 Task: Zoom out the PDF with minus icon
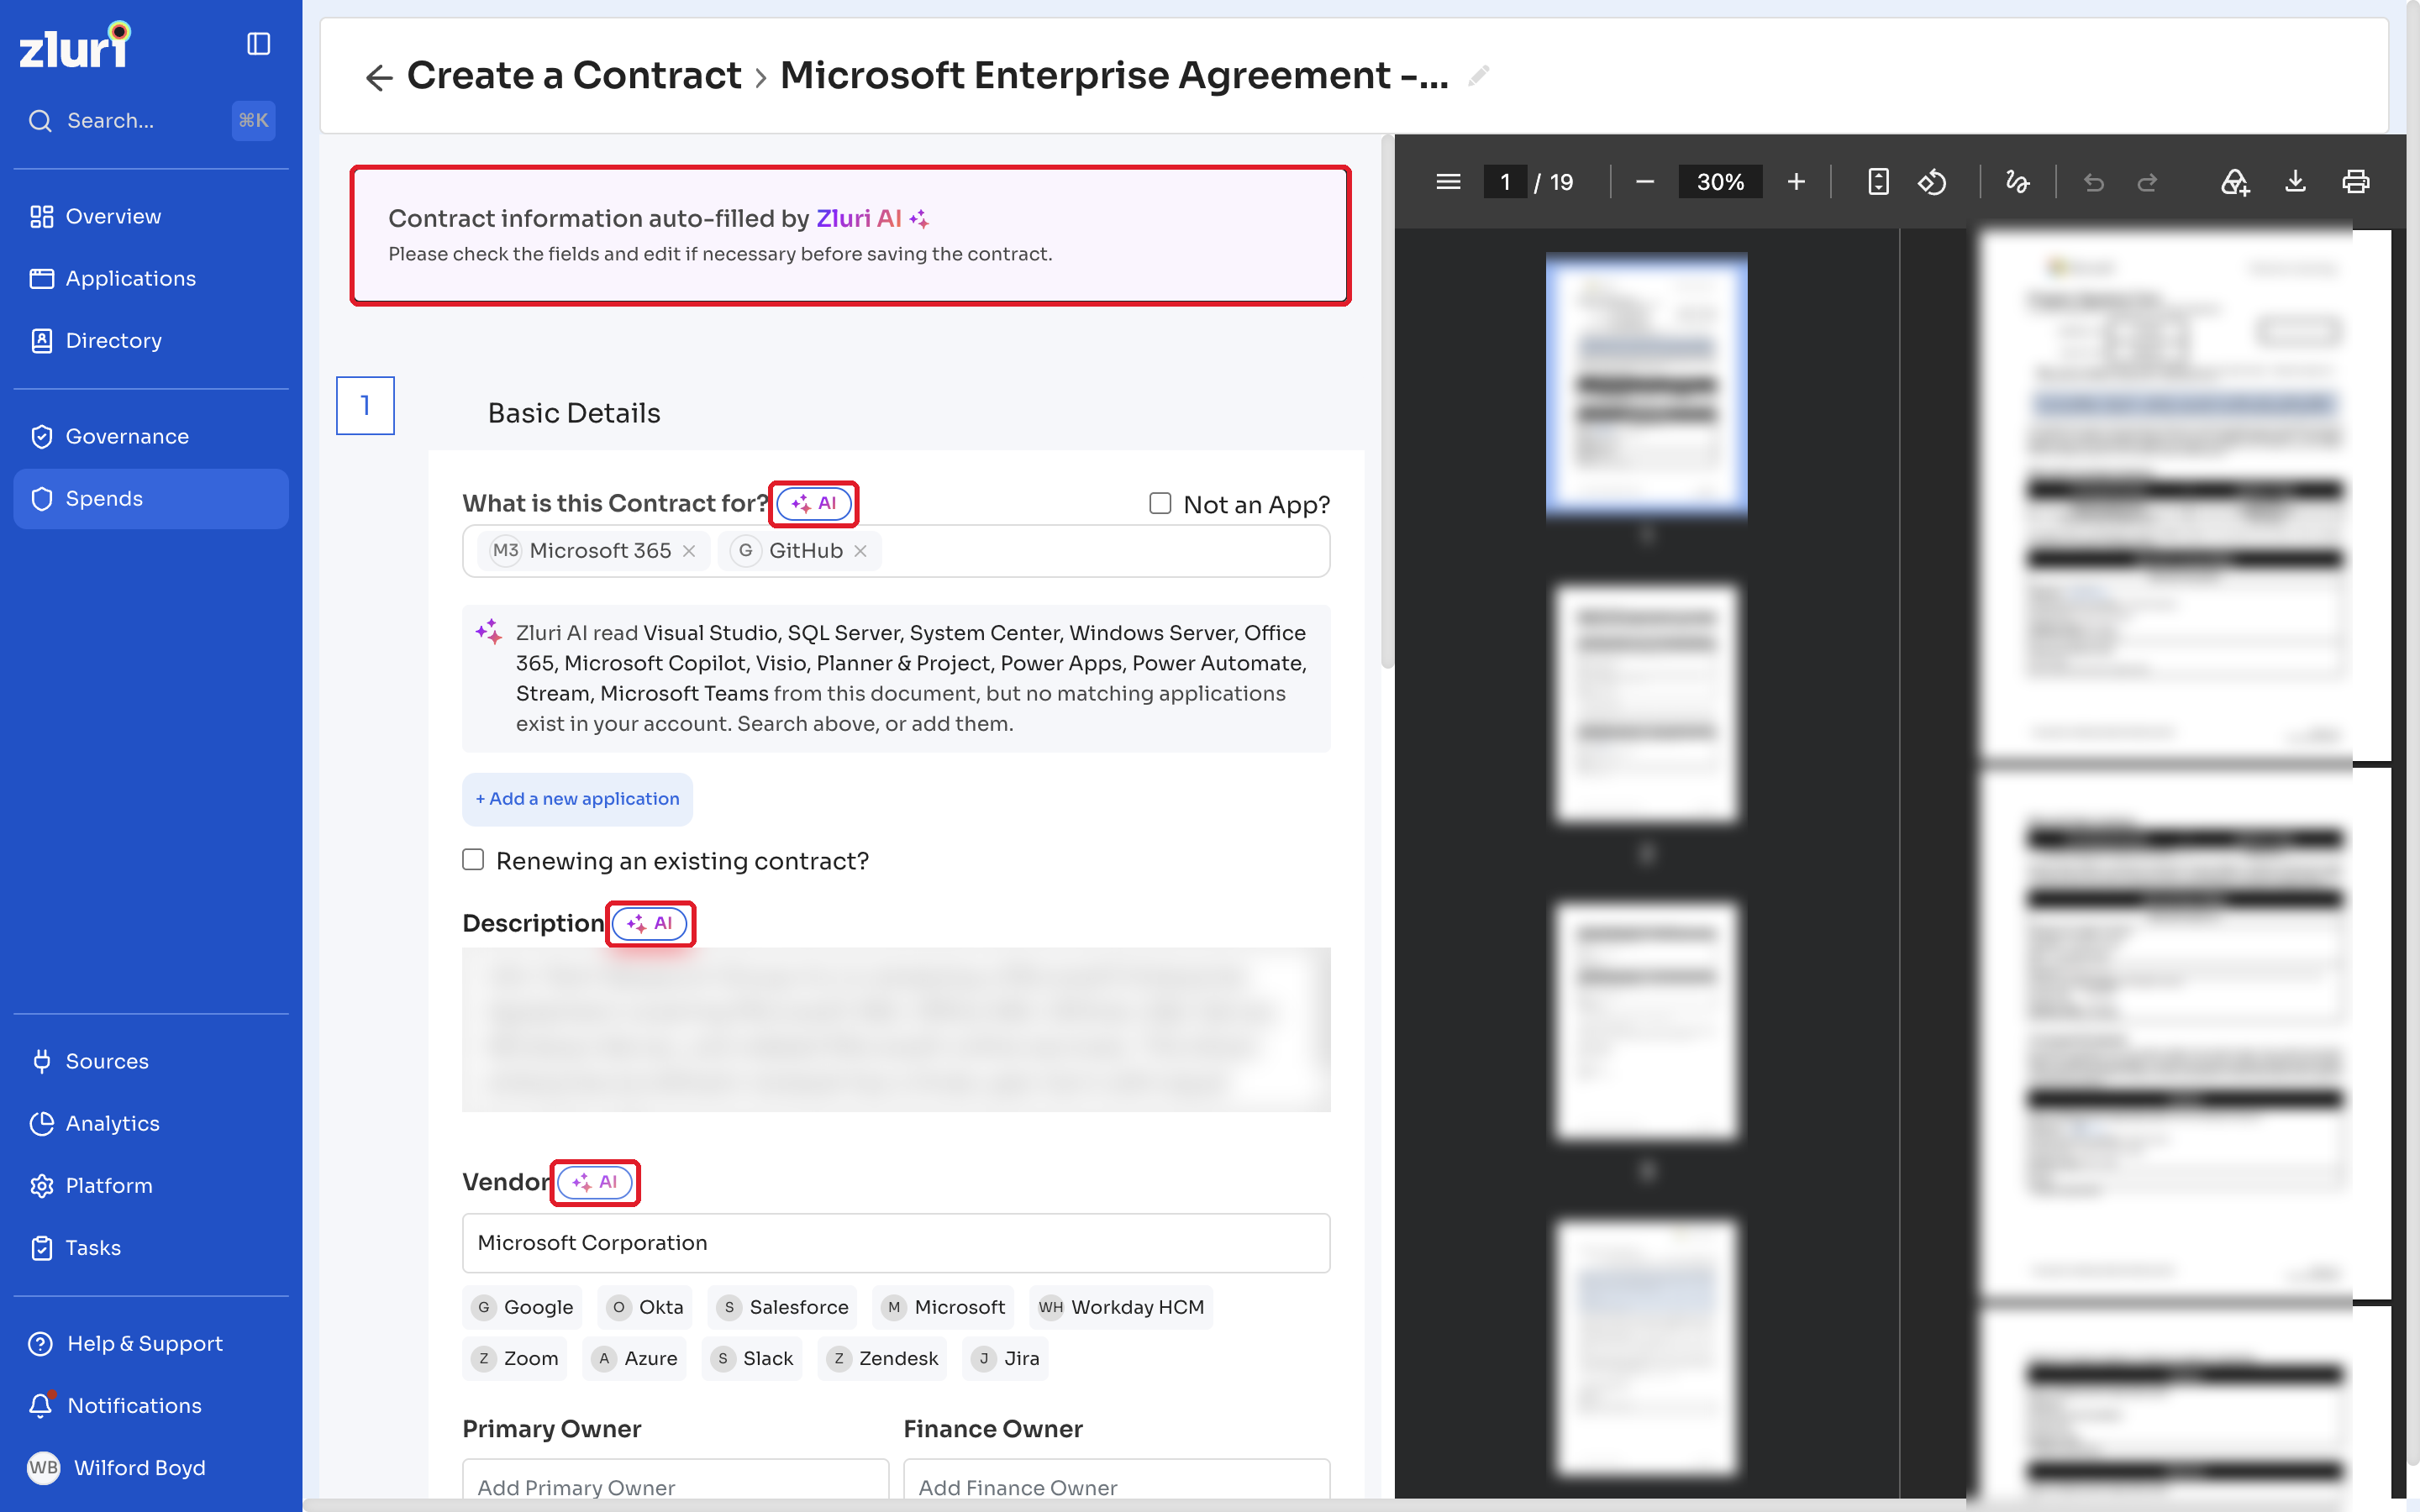pos(1645,182)
